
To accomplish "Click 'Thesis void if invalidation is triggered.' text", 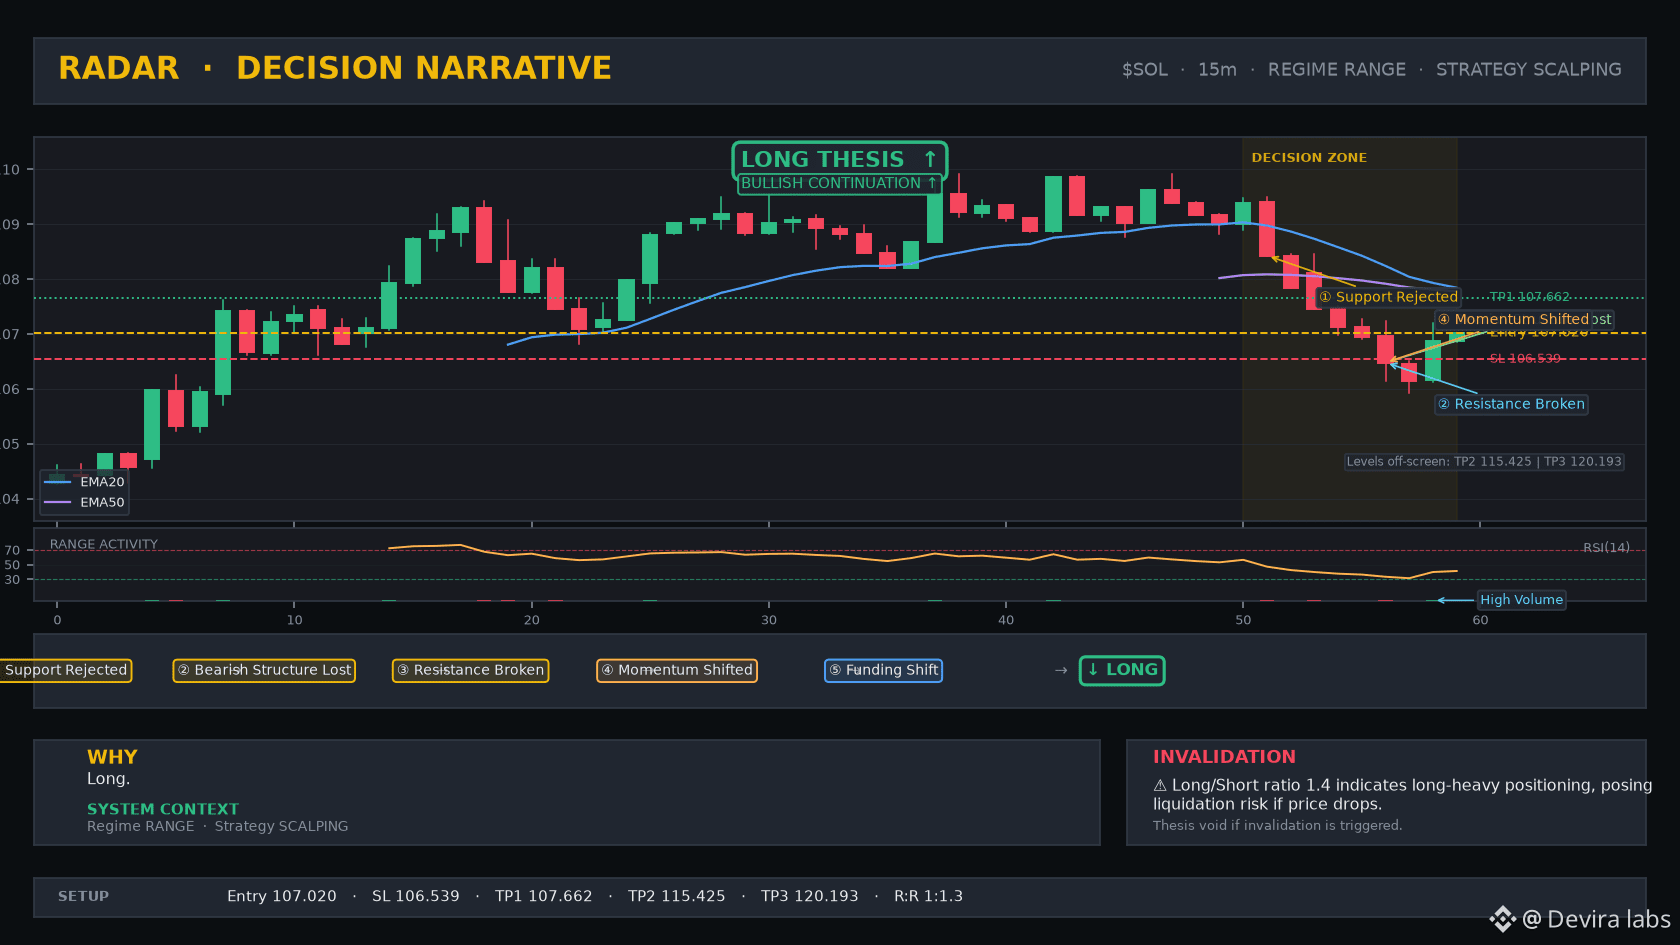I will pyautogui.click(x=1277, y=826).
